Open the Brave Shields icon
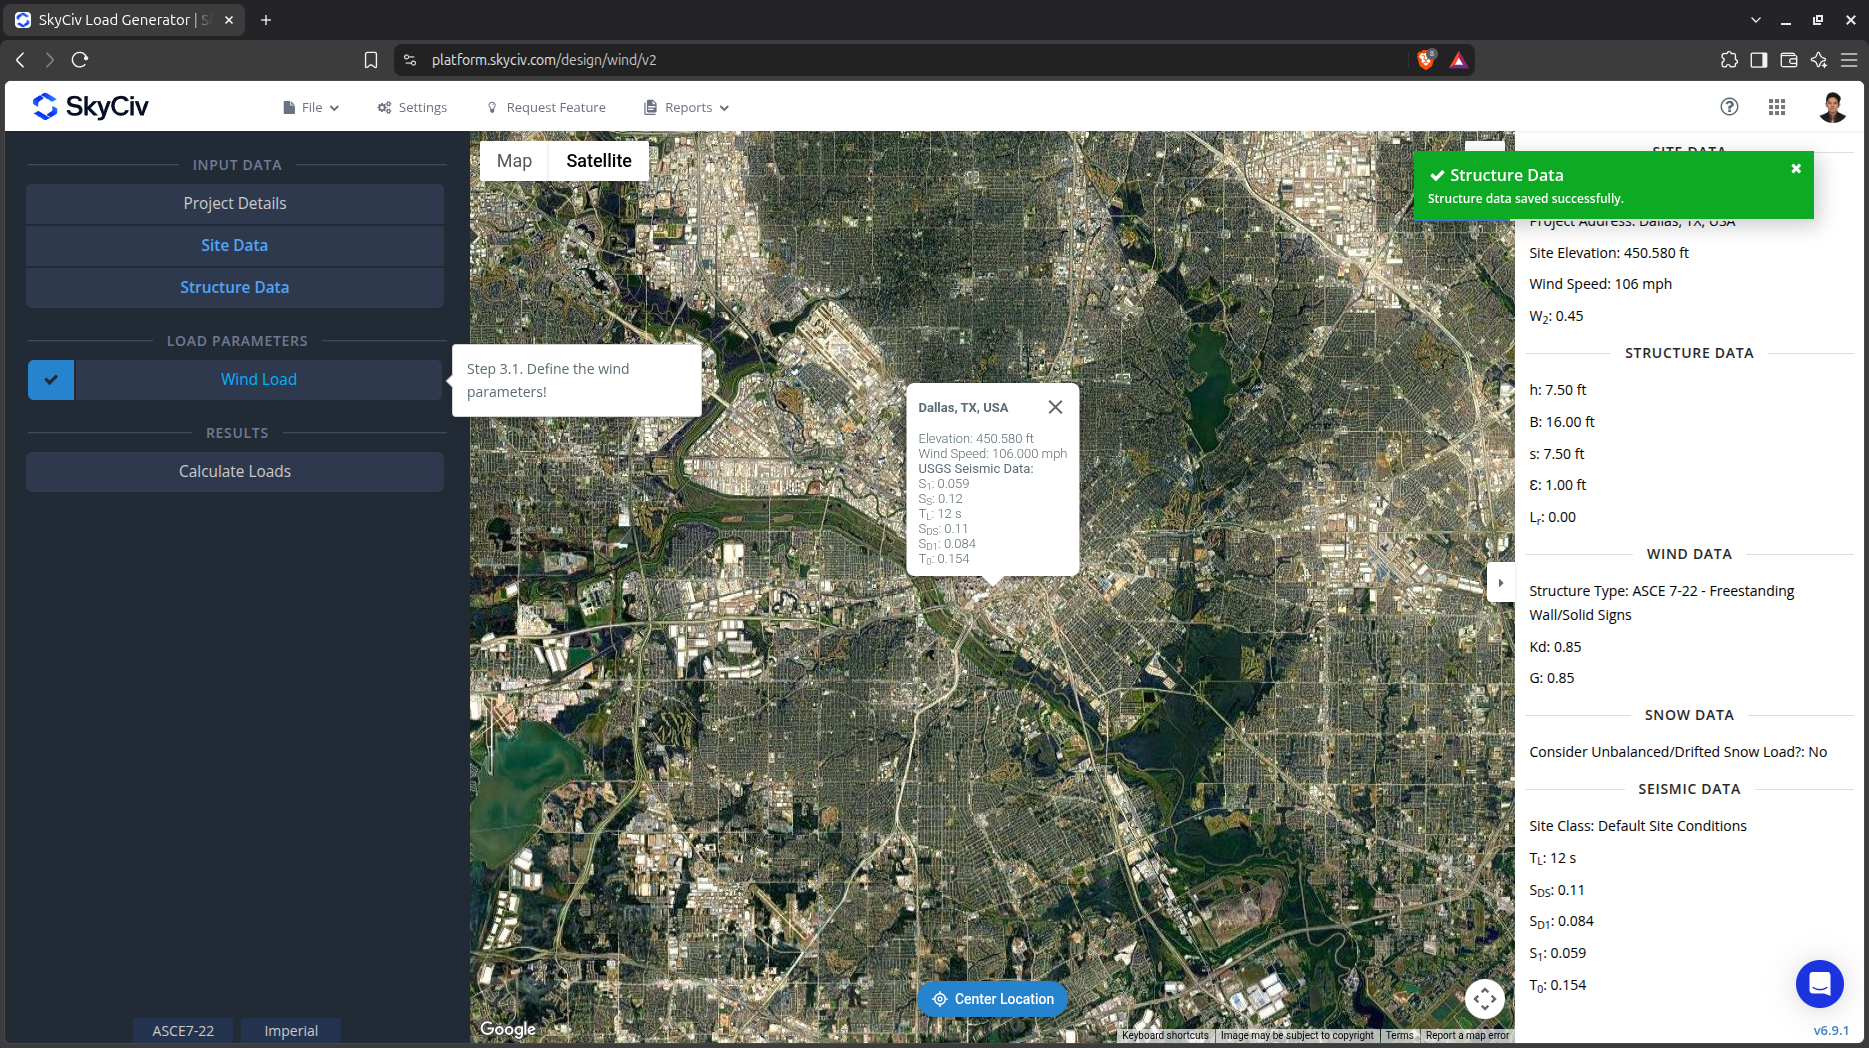The height and width of the screenshot is (1048, 1869). (1426, 60)
